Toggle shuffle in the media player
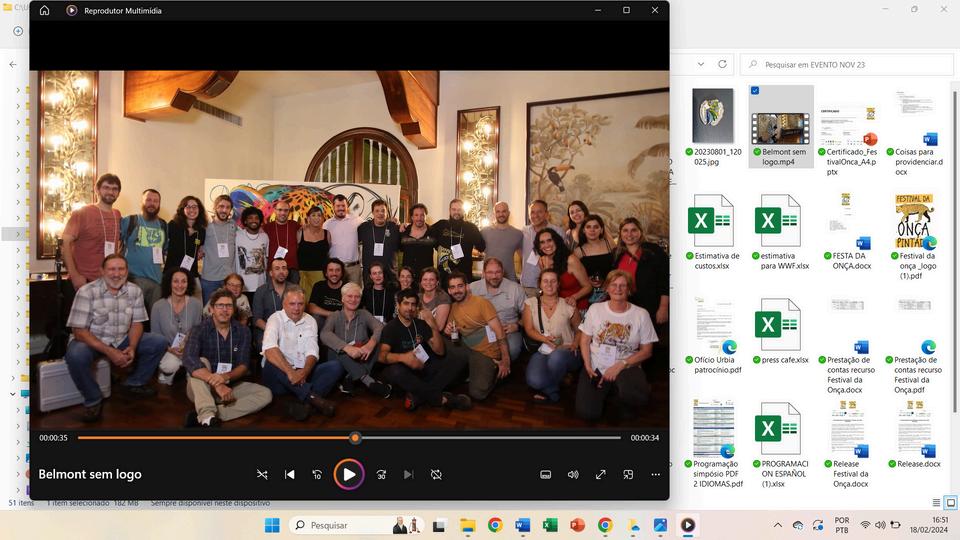Image resolution: width=960 pixels, height=540 pixels. (262, 474)
